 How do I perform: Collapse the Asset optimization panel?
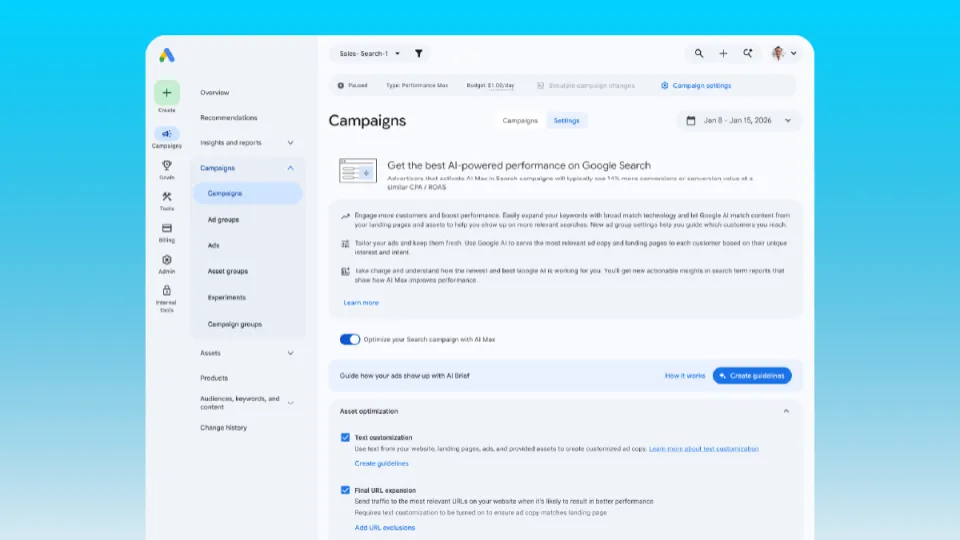coord(786,411)
